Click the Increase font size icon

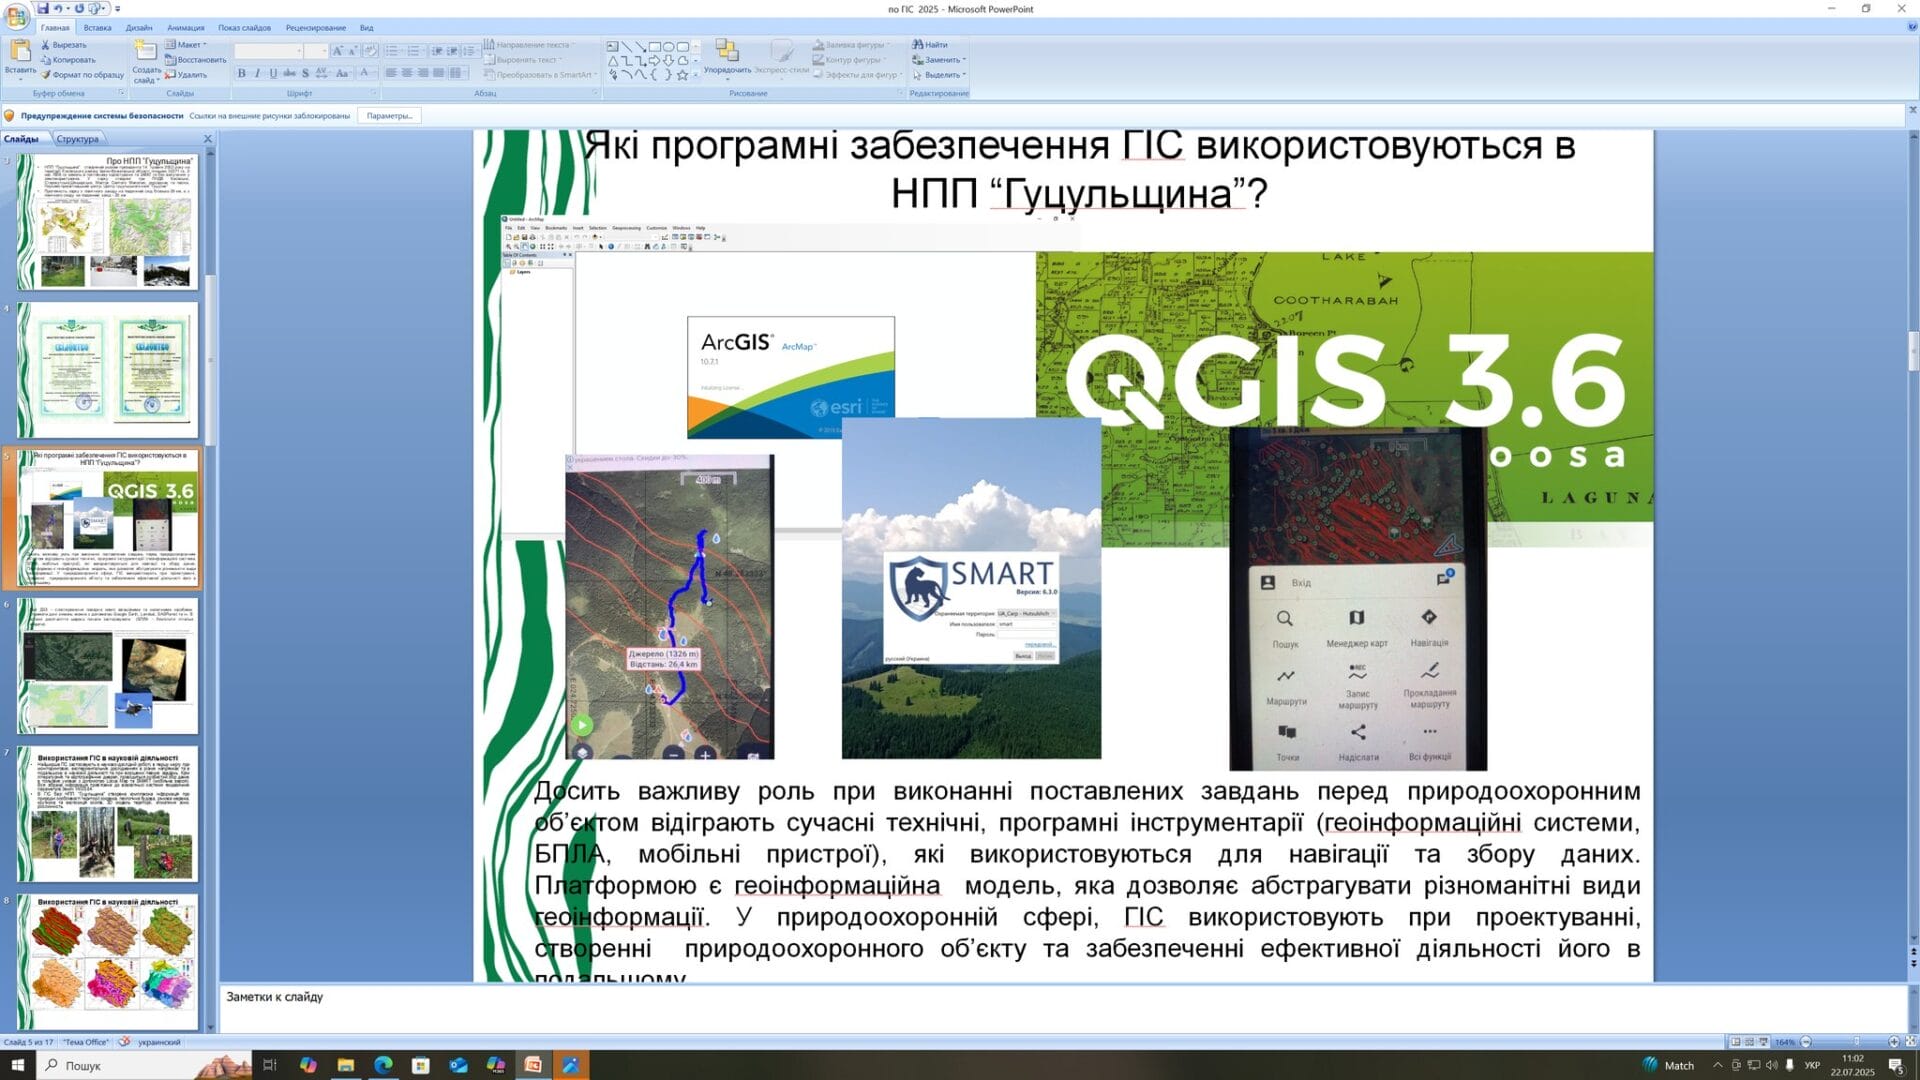coord(337,51)
